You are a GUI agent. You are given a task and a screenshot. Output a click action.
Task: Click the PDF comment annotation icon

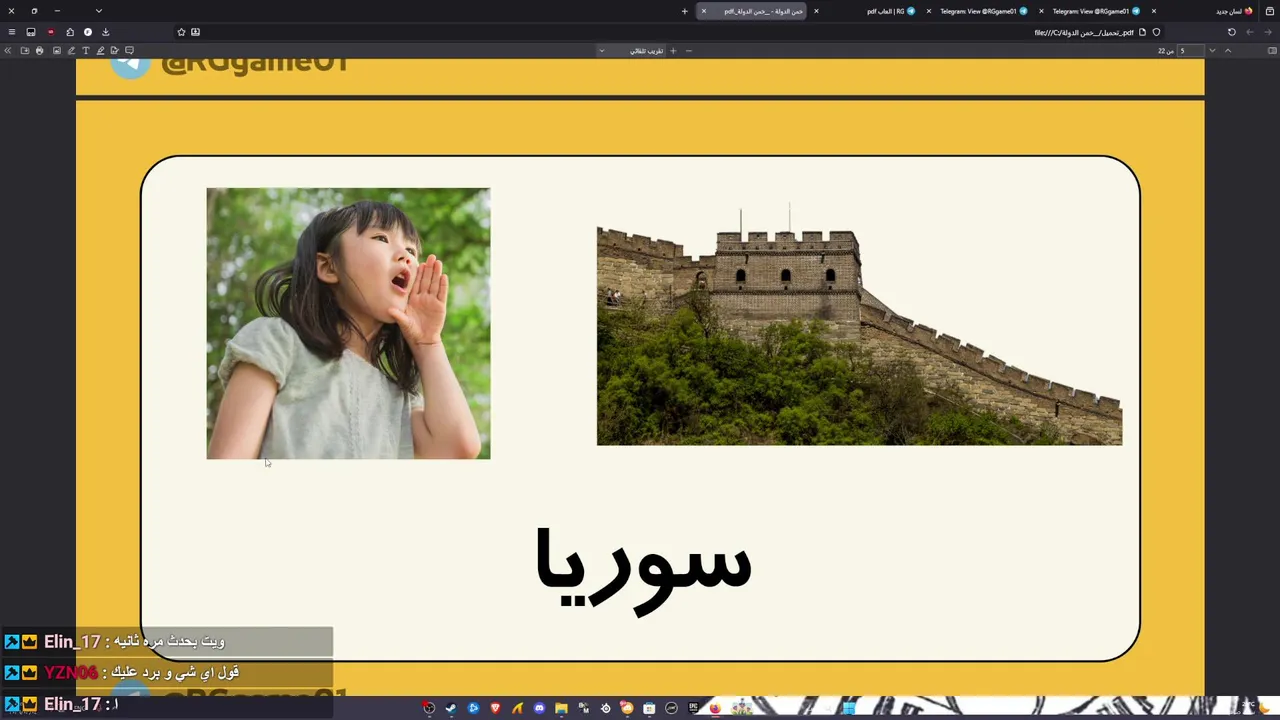click(129, 50)
